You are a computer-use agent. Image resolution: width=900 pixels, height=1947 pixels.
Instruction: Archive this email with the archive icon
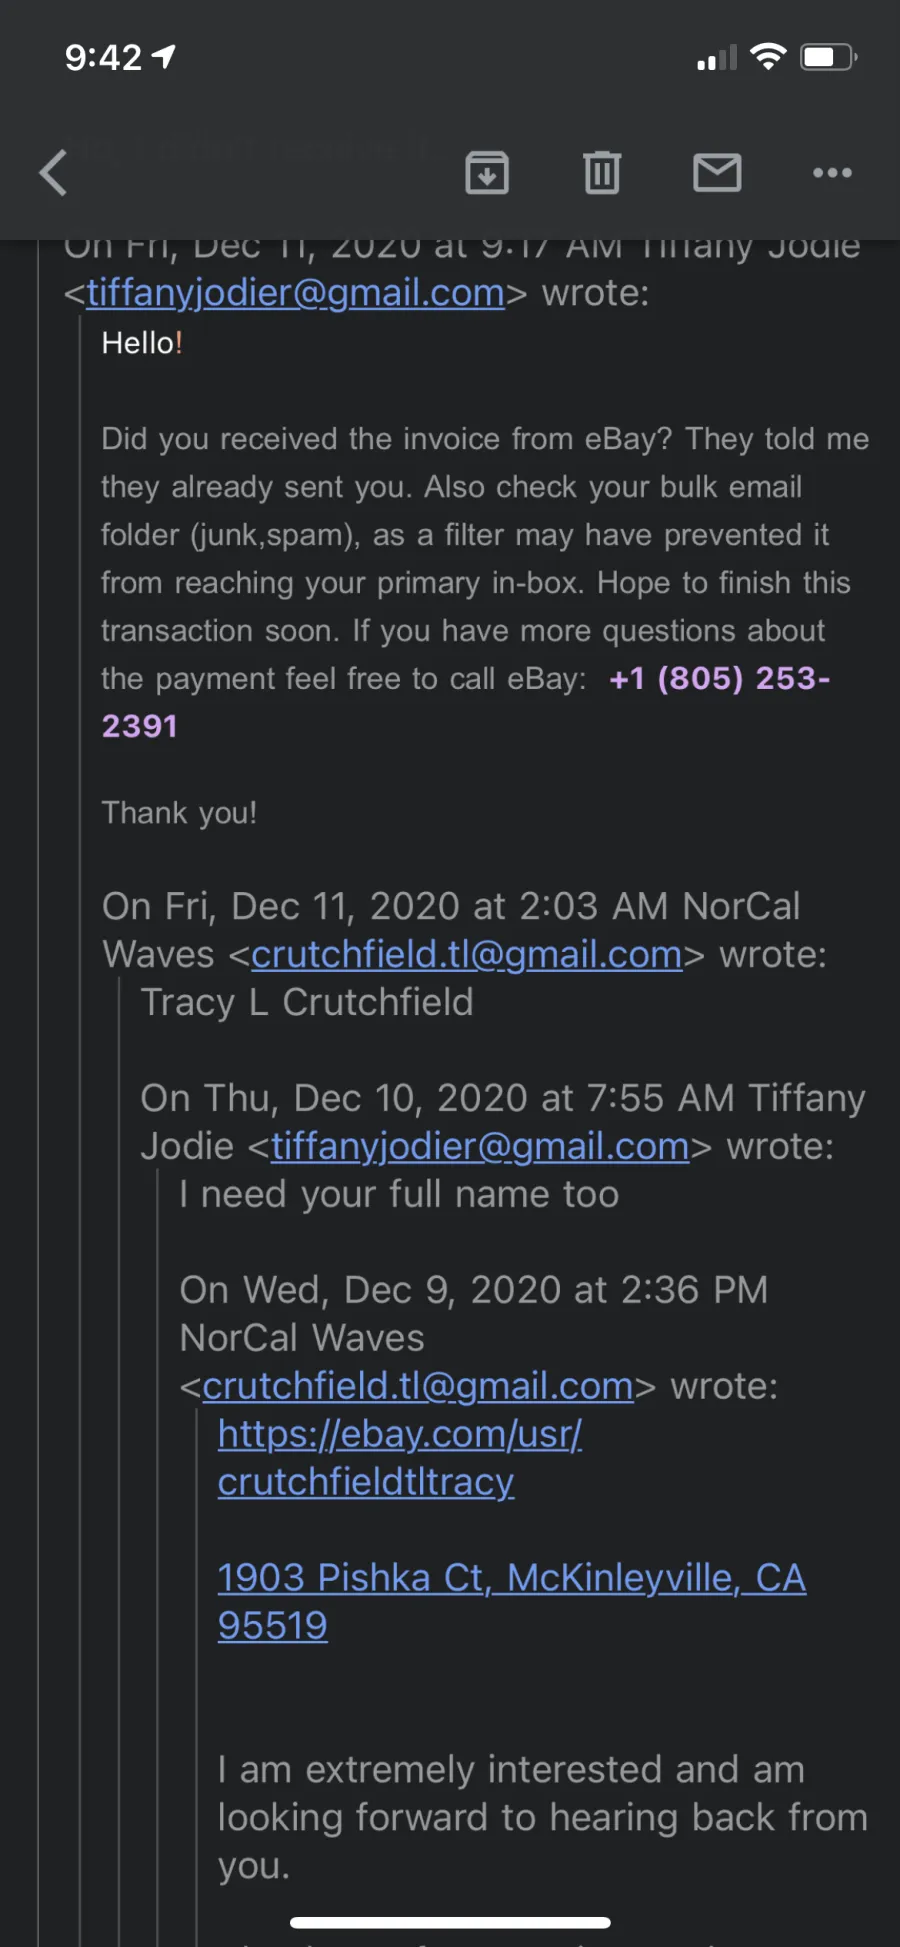487,172
